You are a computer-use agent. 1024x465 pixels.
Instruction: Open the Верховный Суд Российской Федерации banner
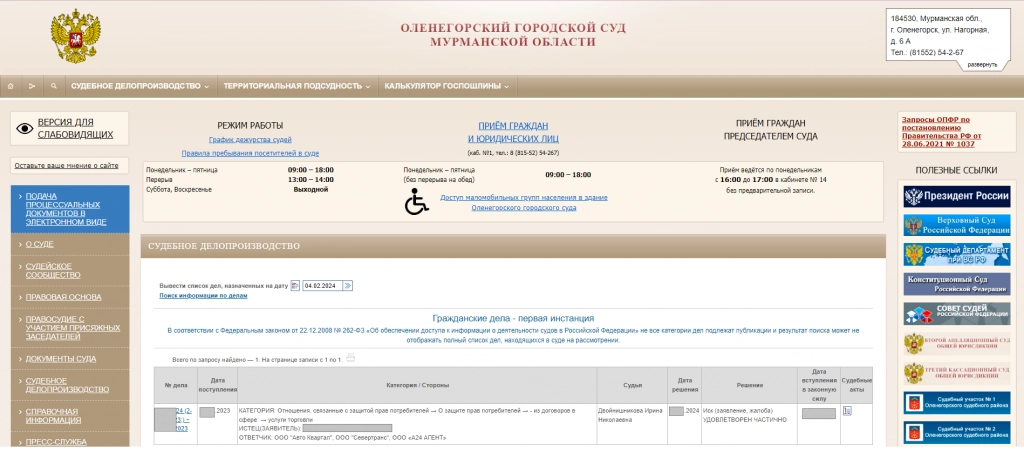[956, 225]
